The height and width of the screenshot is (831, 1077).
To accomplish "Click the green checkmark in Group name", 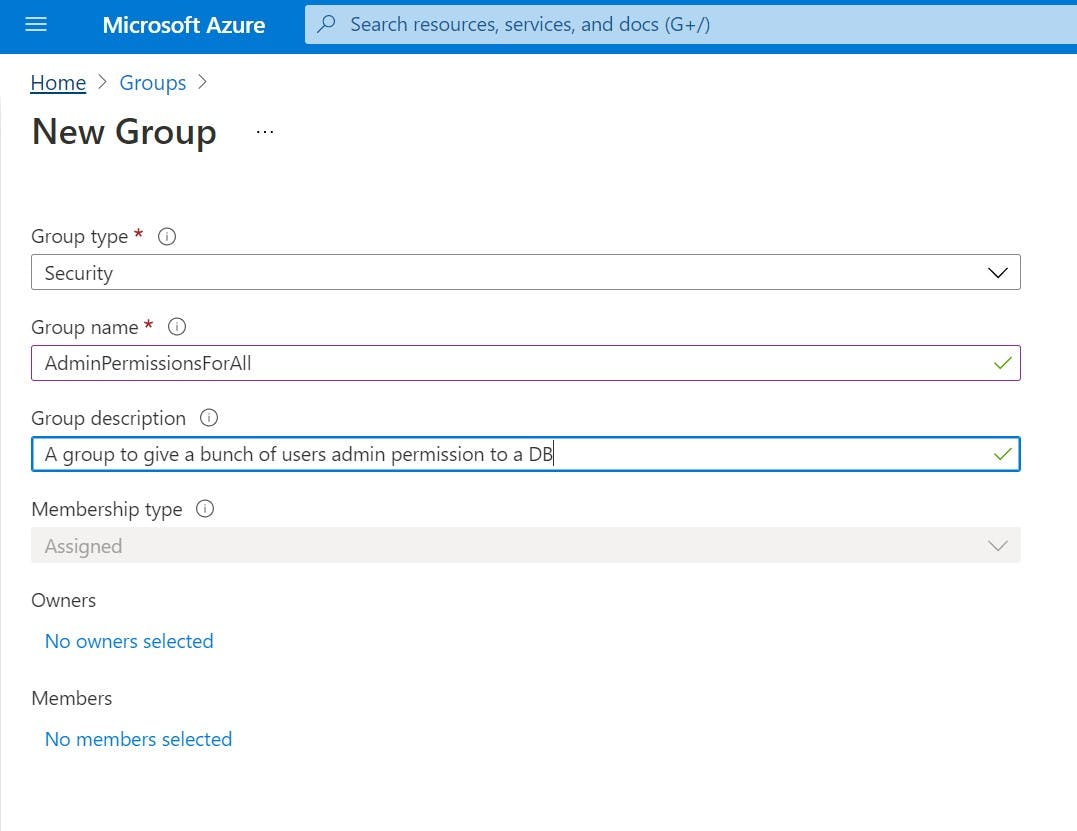I will [x=1002, y=364].
